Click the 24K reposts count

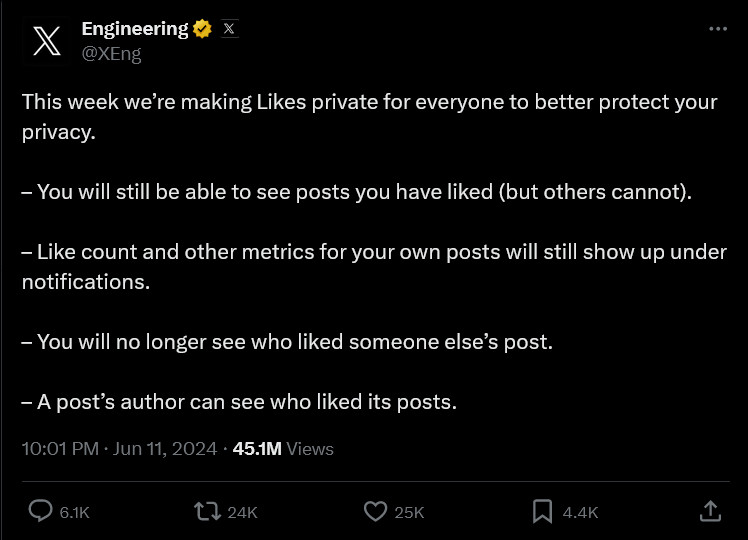click(242, 512)
